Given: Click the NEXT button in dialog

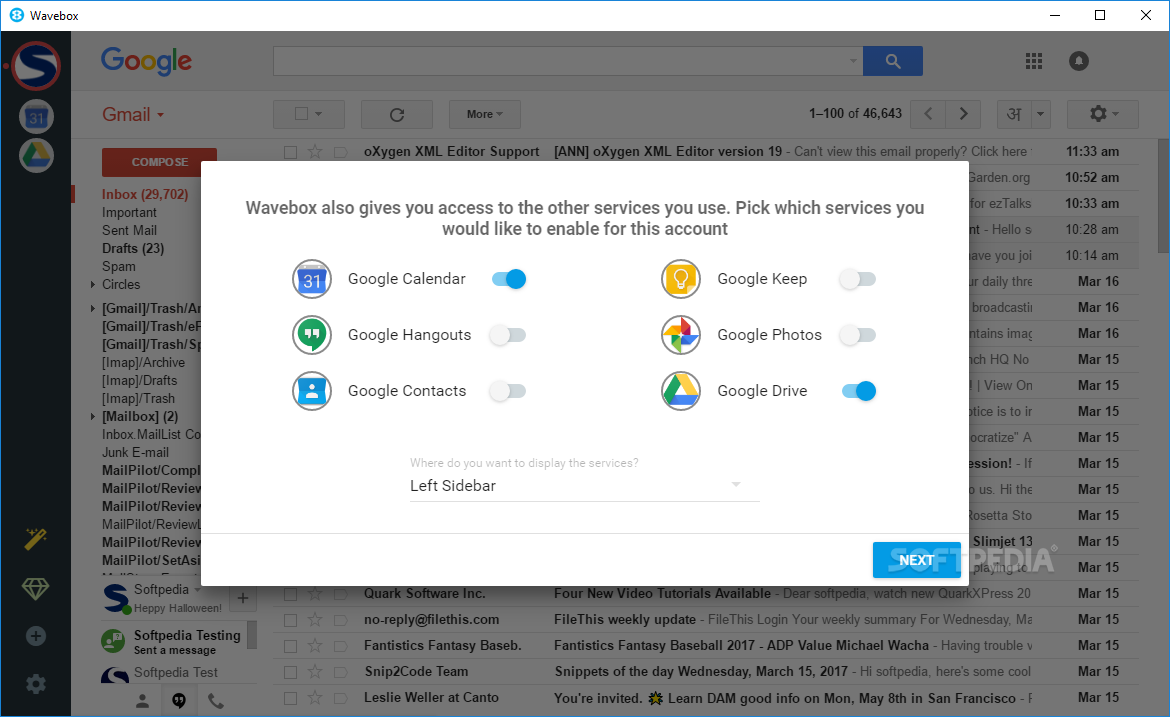Looking at the screenshot, I should 916,560.
